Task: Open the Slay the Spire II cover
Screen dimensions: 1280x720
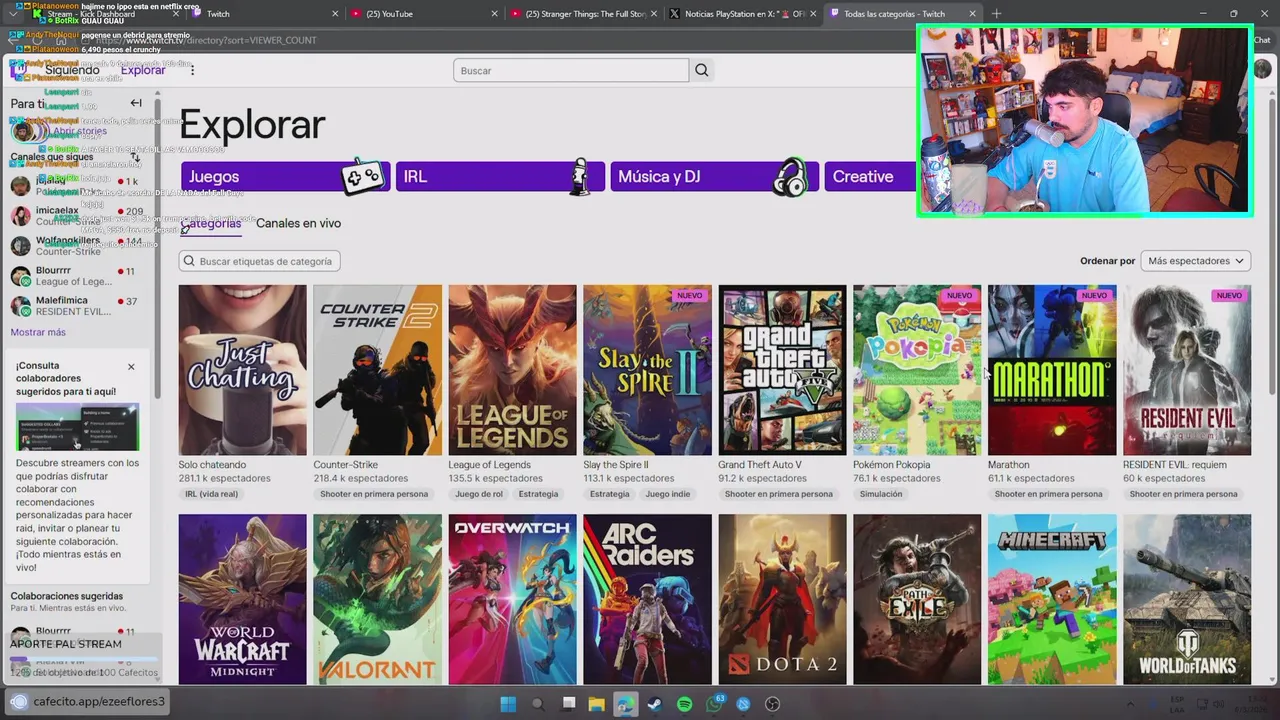Action: (x=647, y=370)
